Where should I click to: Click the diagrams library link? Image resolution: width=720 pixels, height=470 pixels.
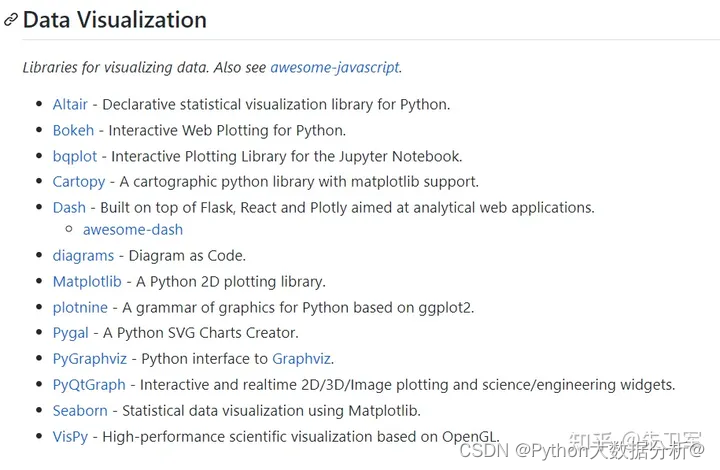[83, 256]
